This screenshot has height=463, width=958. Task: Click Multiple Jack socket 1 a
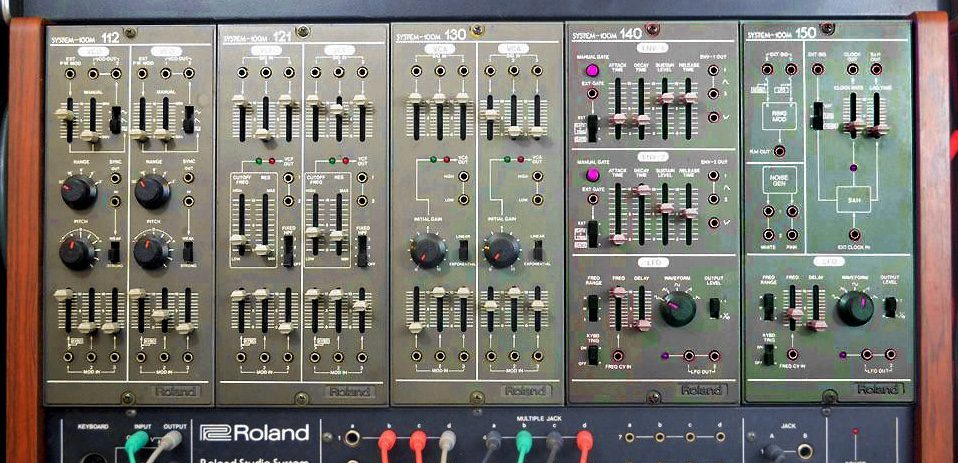pos(352,437)
